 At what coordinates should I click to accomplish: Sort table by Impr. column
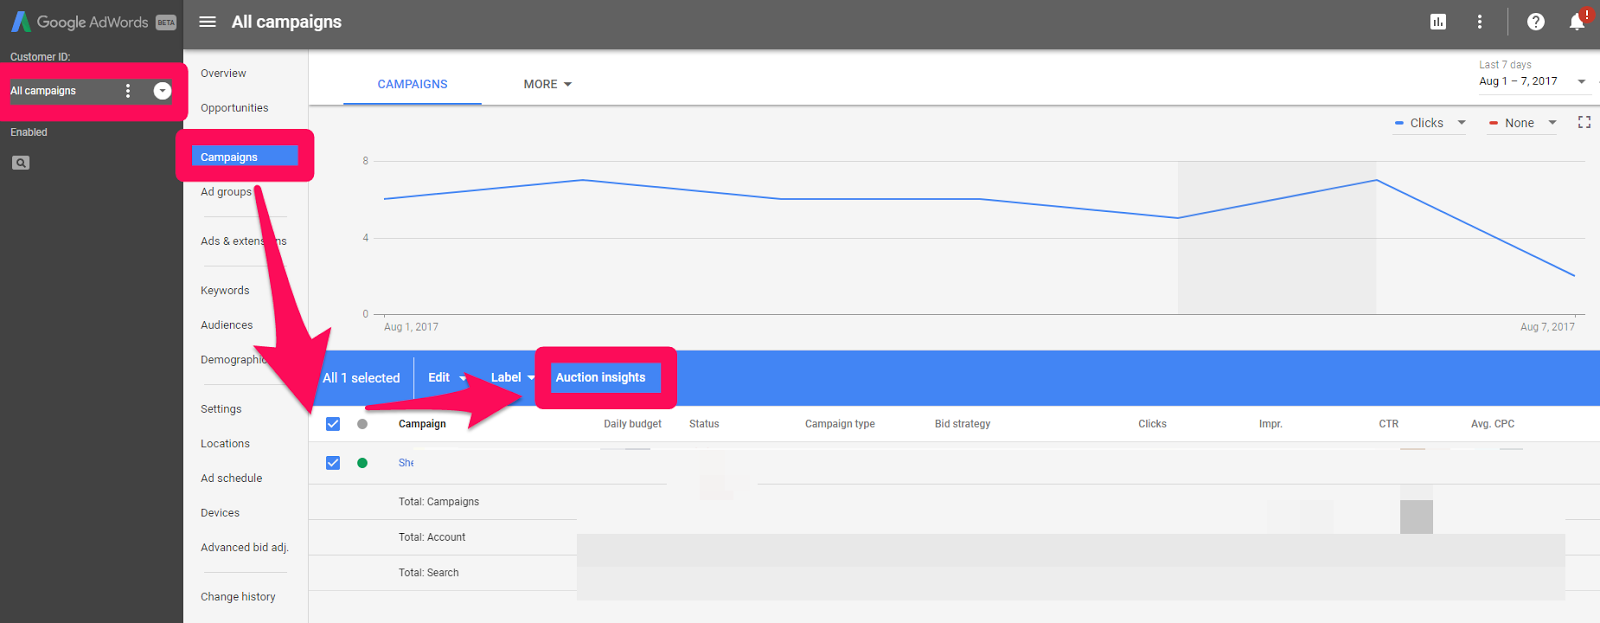pyautogui.click(x=1271, y=424)
